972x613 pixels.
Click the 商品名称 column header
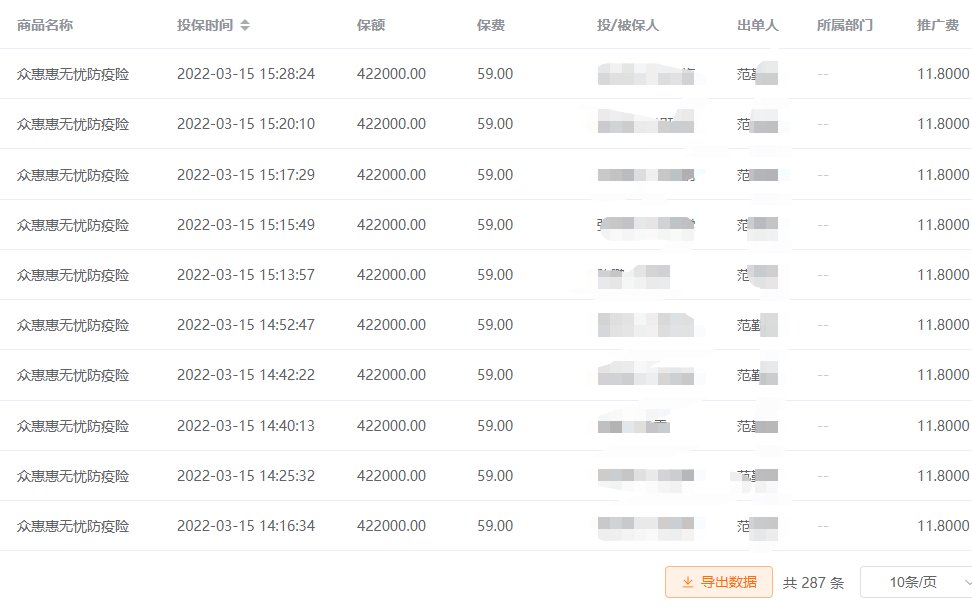pyautogui.click(x=45, y=25)
